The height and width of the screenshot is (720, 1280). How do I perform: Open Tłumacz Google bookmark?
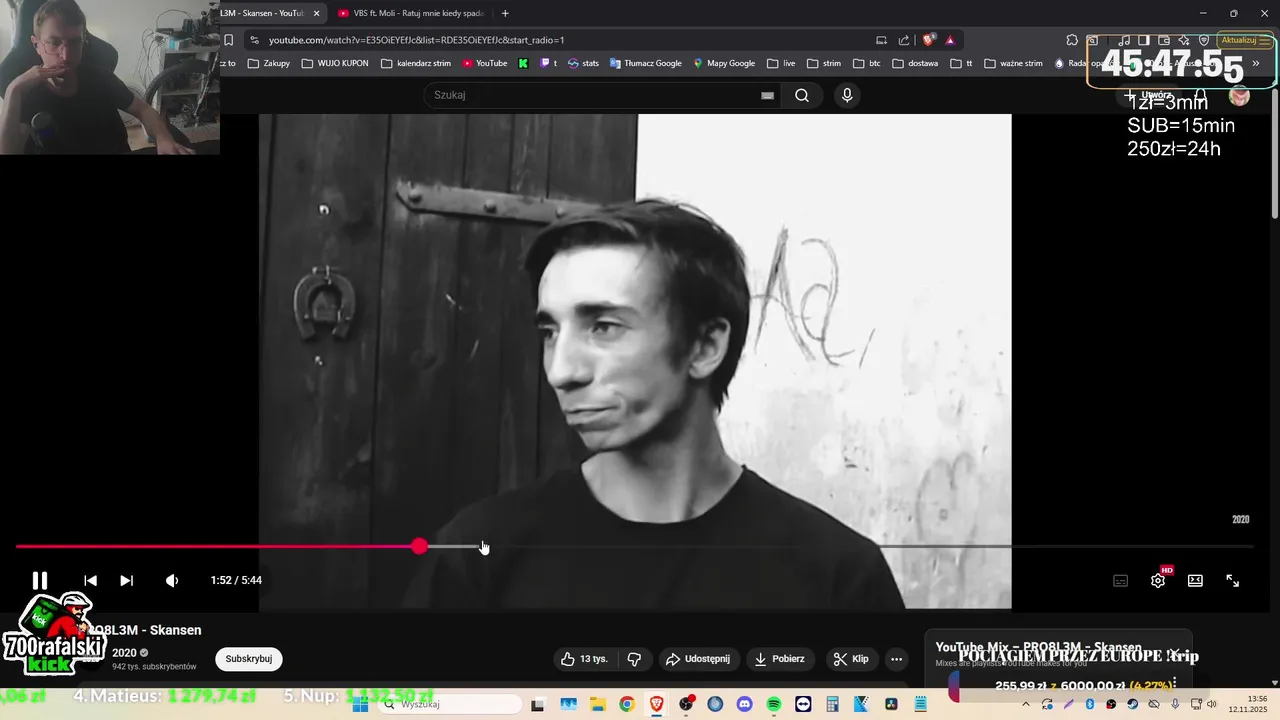click(x=645, y=63)
